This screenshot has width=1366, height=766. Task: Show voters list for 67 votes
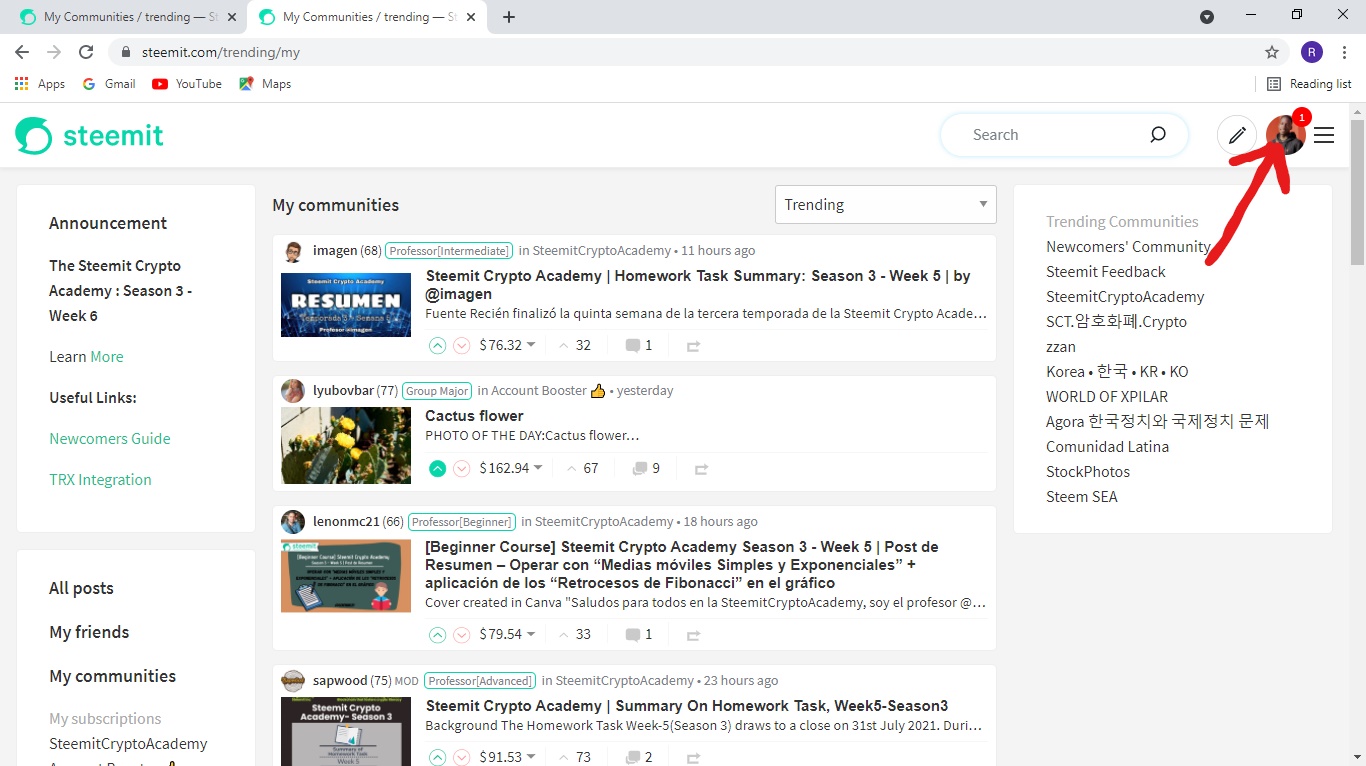(582, 468)
